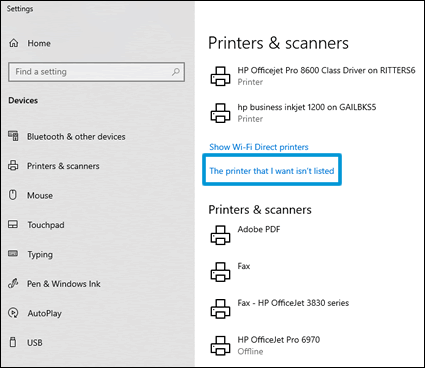
Task: Click the AutoPlay icon in sidebar
Action: pyautogui.click(x=13, y=313)
